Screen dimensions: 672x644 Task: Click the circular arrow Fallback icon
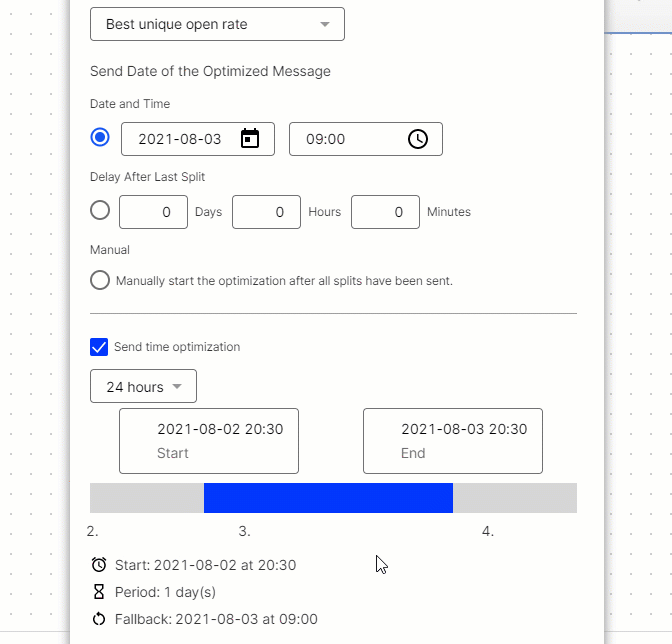[98, 619]
